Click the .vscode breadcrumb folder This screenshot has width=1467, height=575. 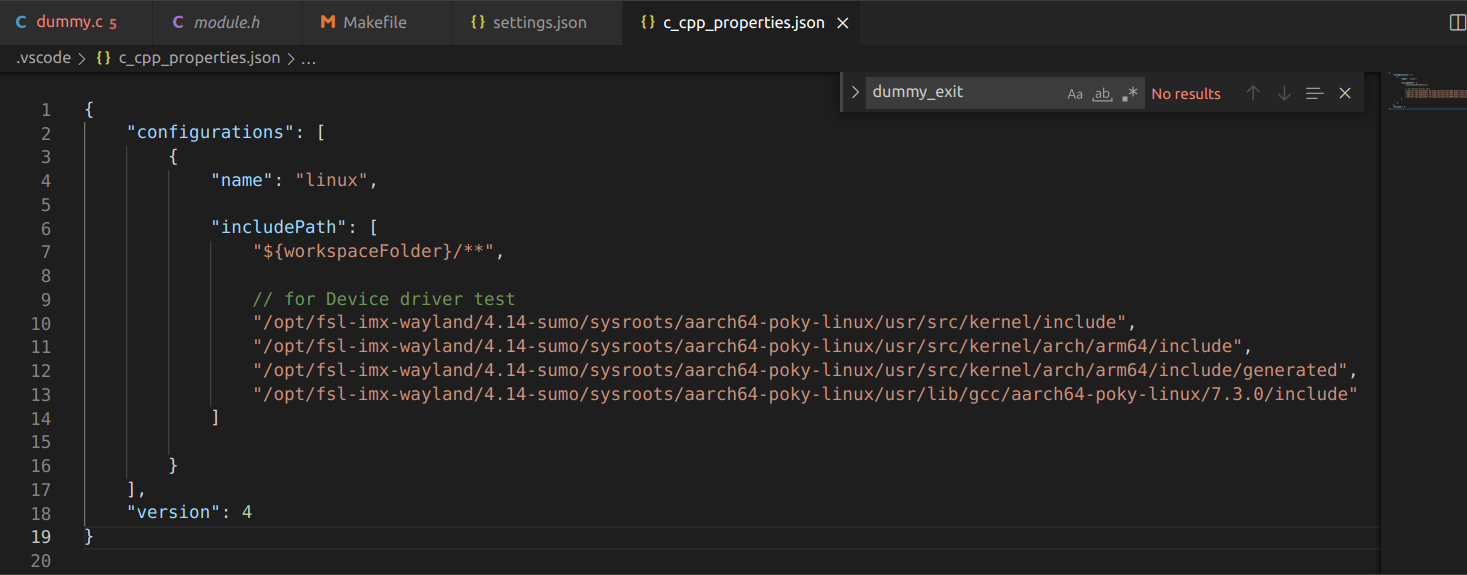(x=43, y=58)
